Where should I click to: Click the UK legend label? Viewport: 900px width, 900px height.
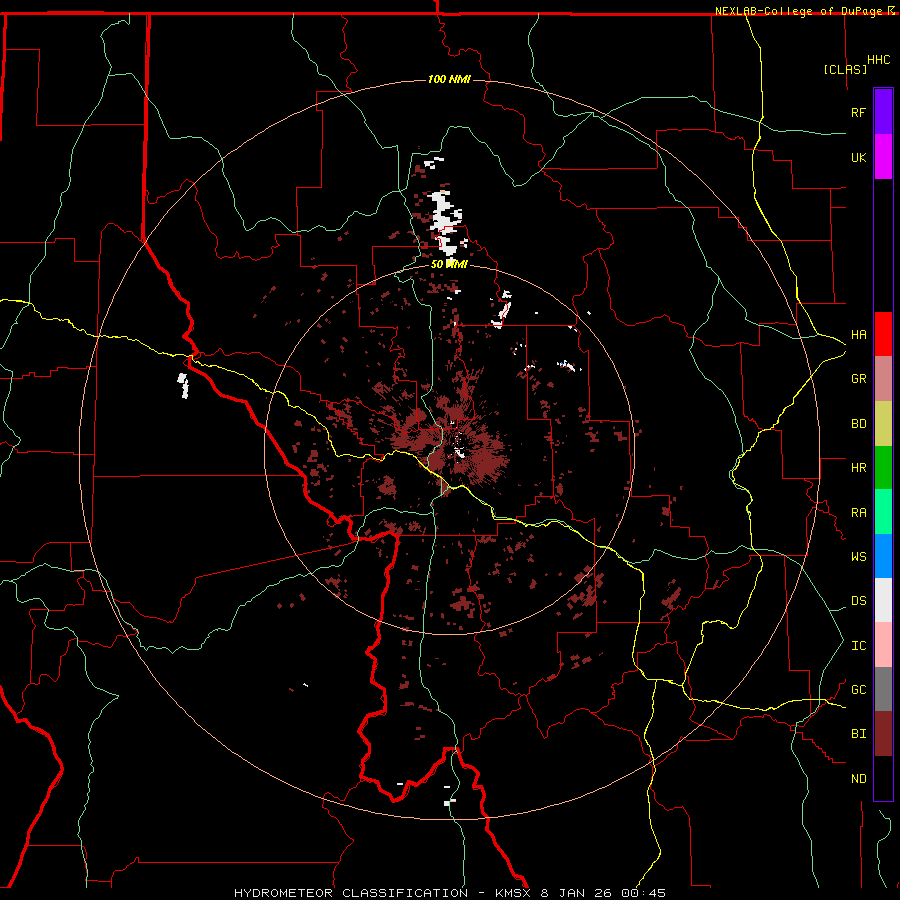(858, 157)
